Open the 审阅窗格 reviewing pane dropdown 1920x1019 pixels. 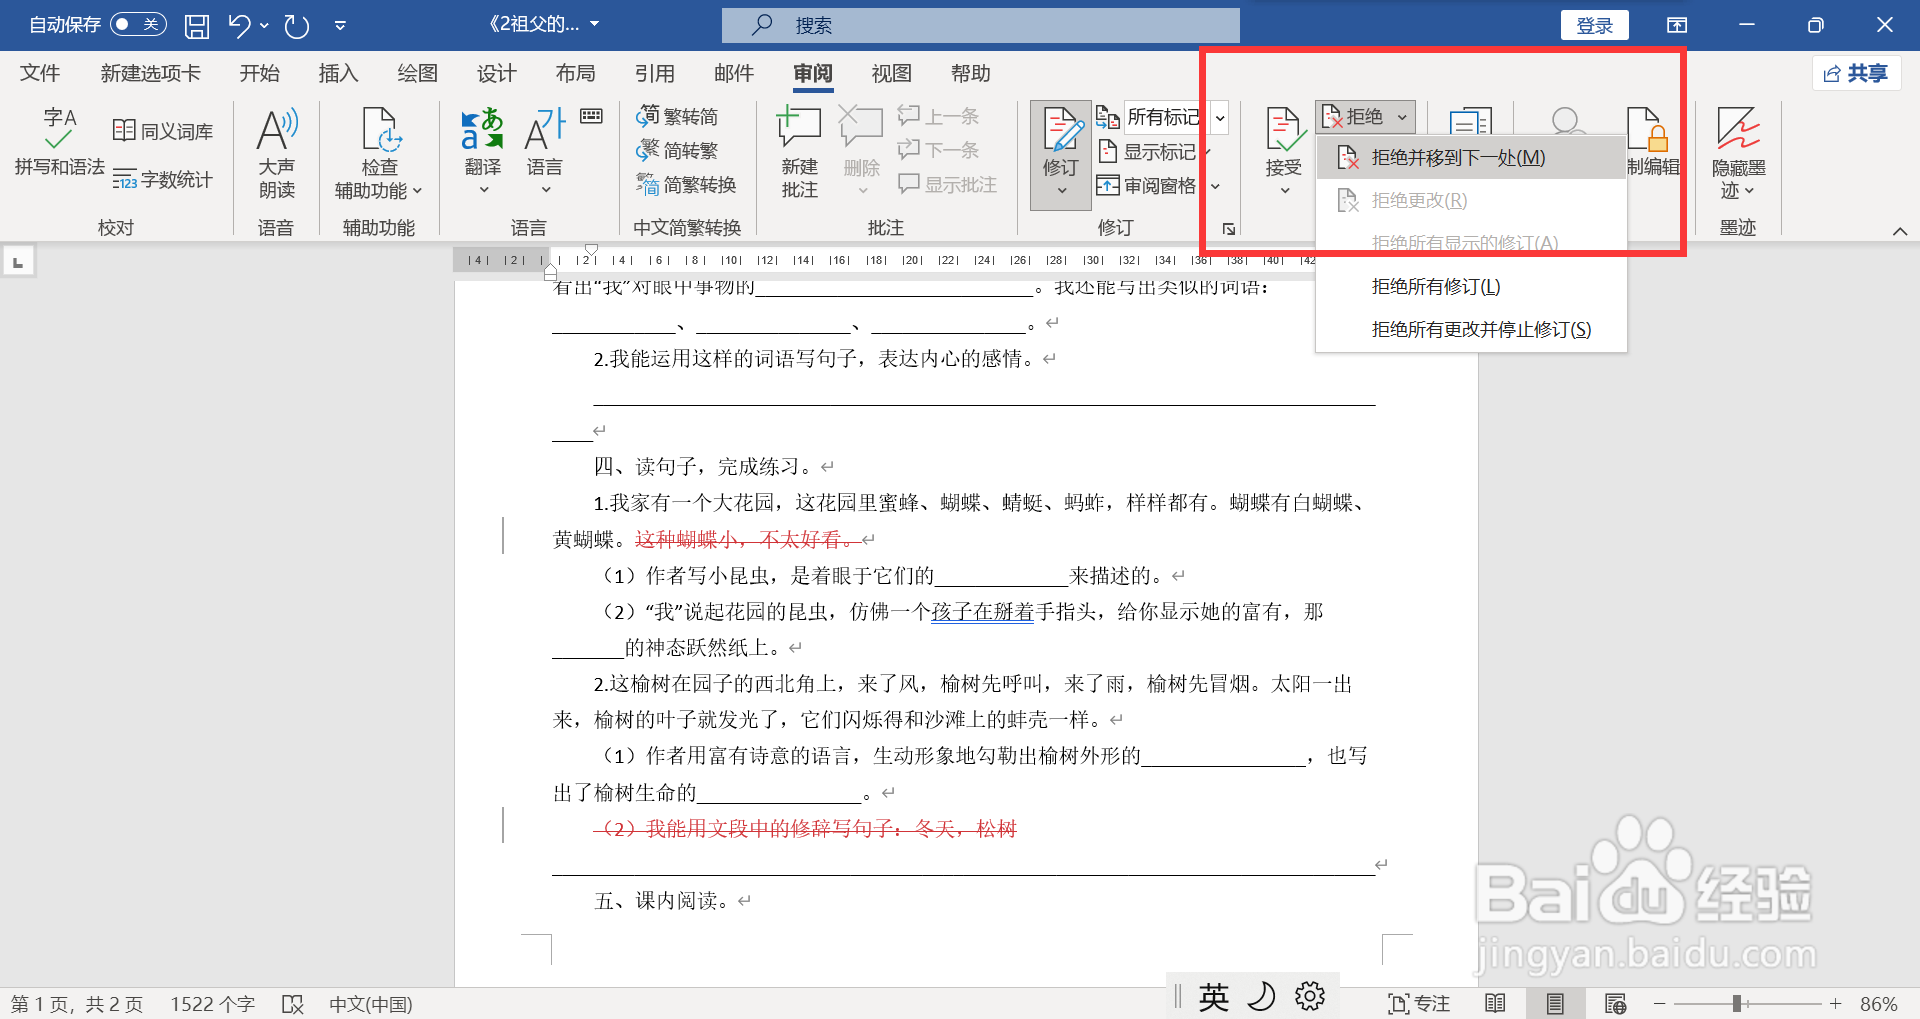click(x=1216, y=185)
